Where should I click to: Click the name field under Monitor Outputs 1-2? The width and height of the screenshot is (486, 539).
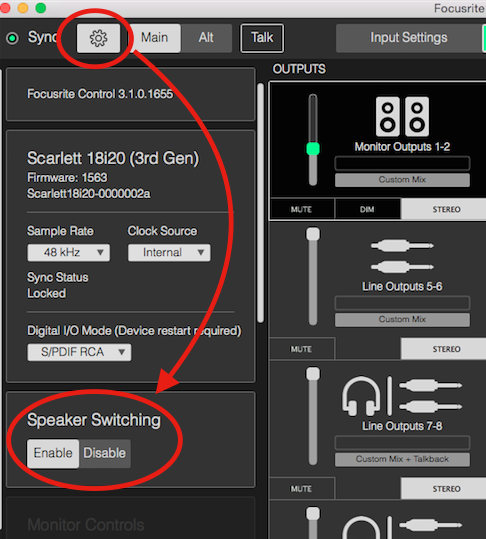tap(402, 163)
